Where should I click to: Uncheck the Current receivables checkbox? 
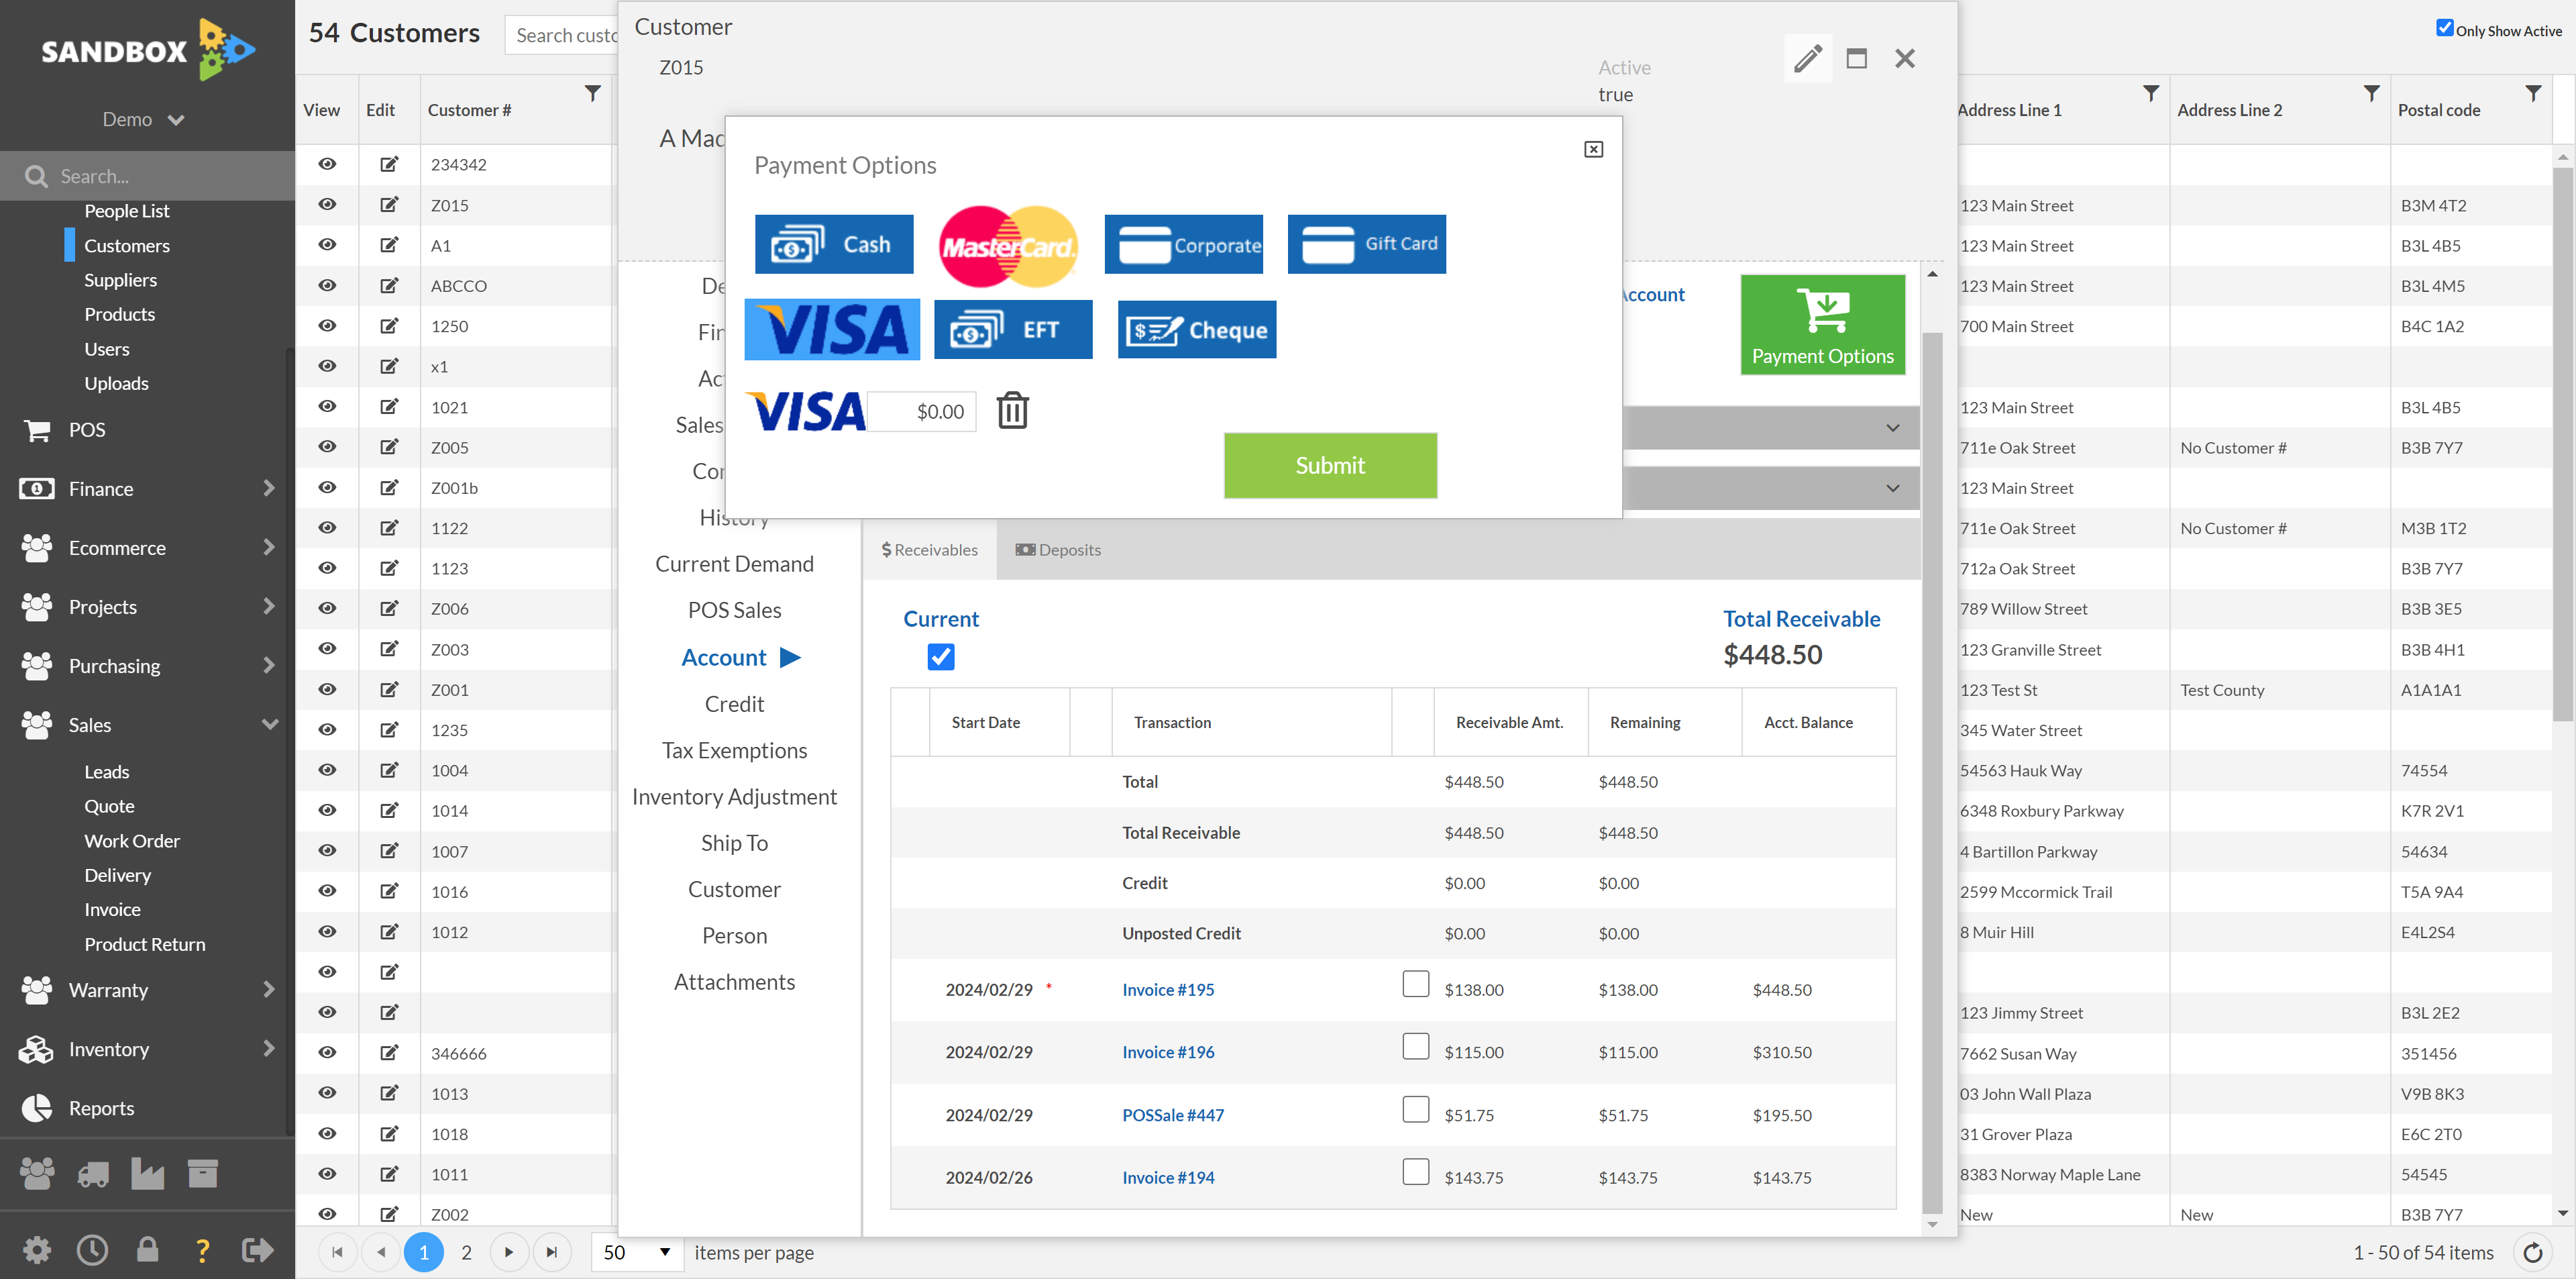pyautogui.click(x=940, y=656)
